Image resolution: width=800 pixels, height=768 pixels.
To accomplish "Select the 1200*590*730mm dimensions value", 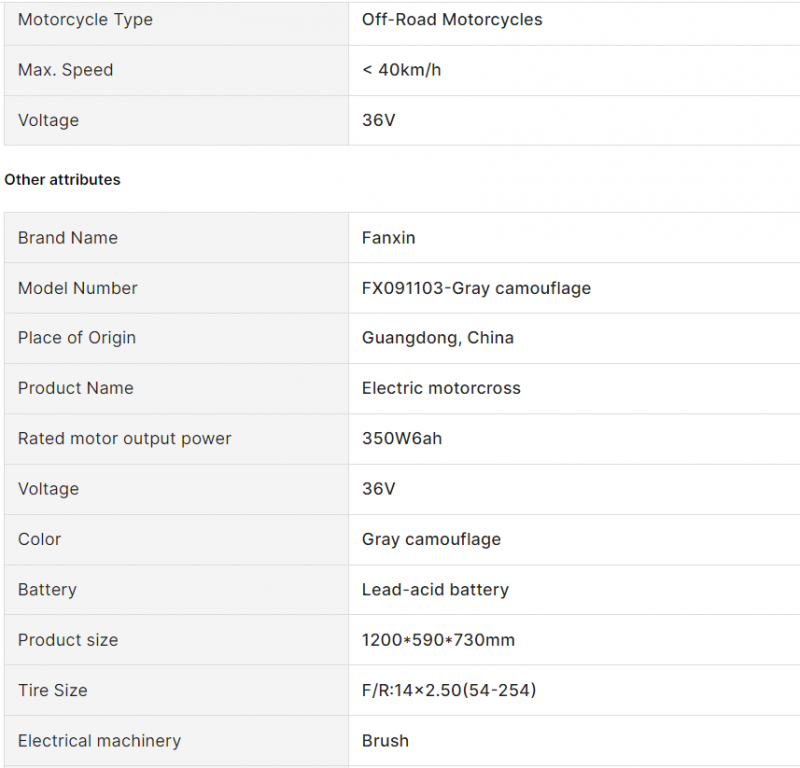I will click(438, 640).
